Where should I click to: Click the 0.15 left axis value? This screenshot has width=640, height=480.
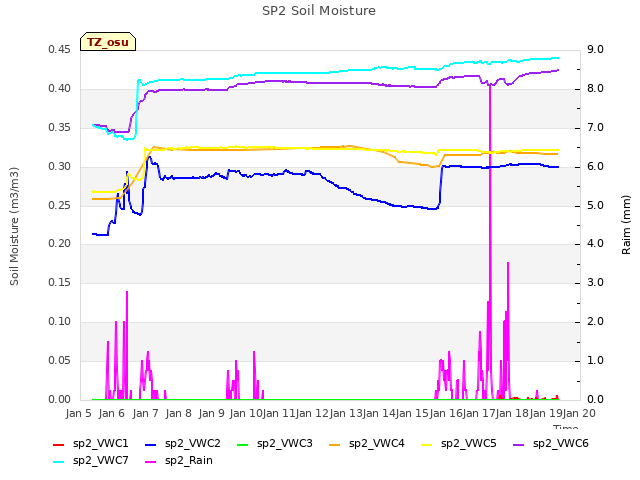click(x=60, y=282)
